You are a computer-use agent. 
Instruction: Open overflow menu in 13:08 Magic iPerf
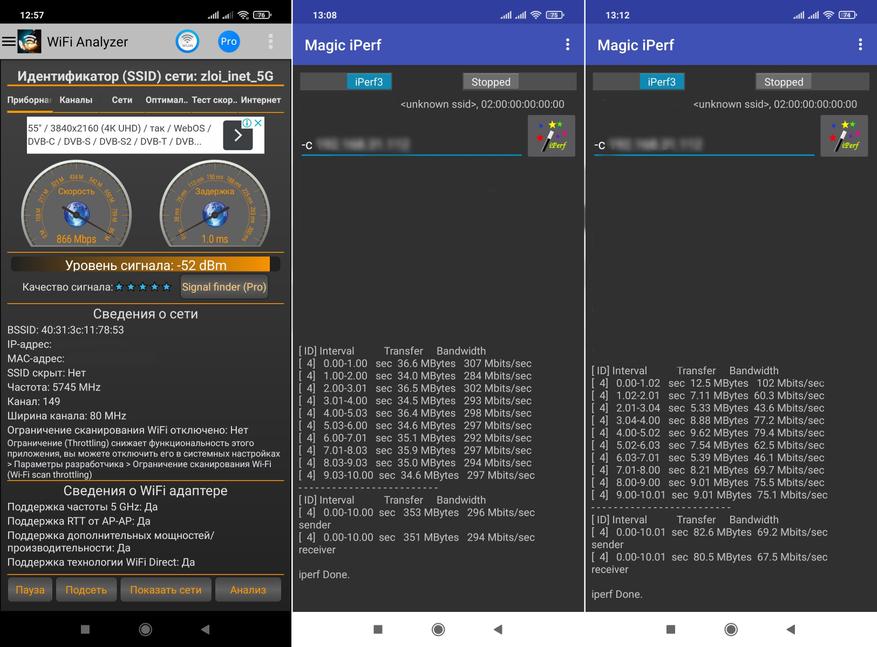(567, 45)
